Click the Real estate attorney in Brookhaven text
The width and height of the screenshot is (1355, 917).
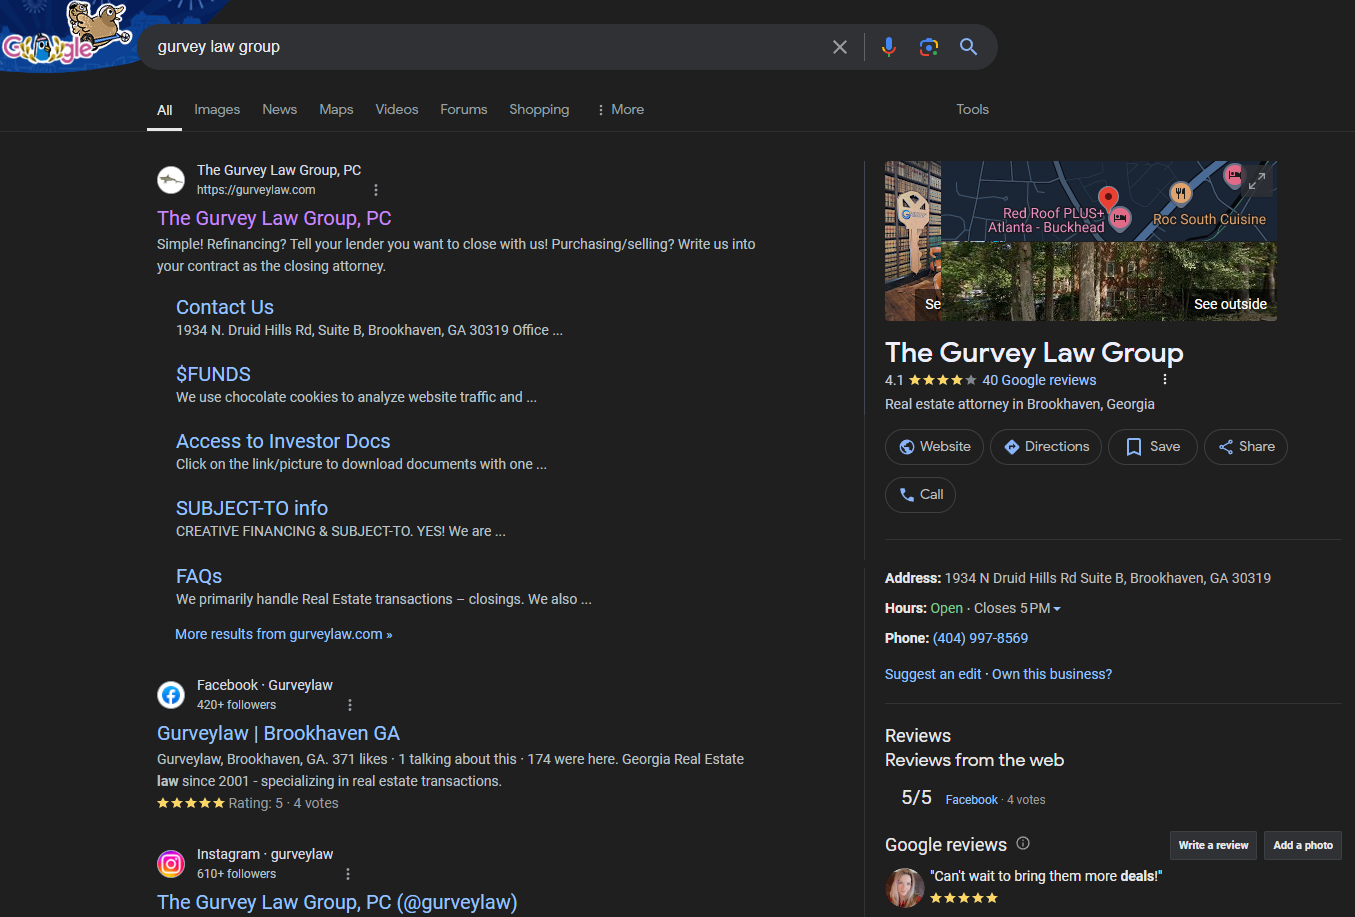coord(1020,404)
